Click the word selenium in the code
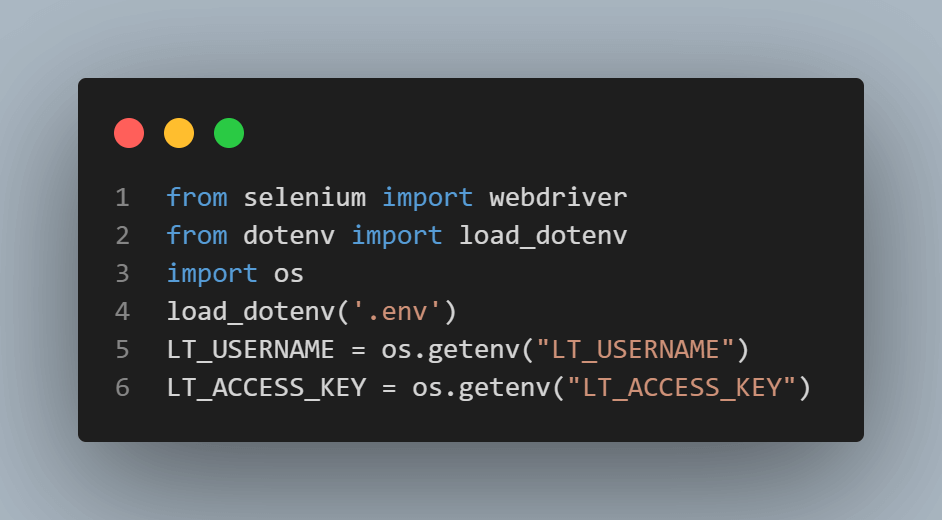Image resolution: width=942 pixels, height=520 pixels. point(304,198)
